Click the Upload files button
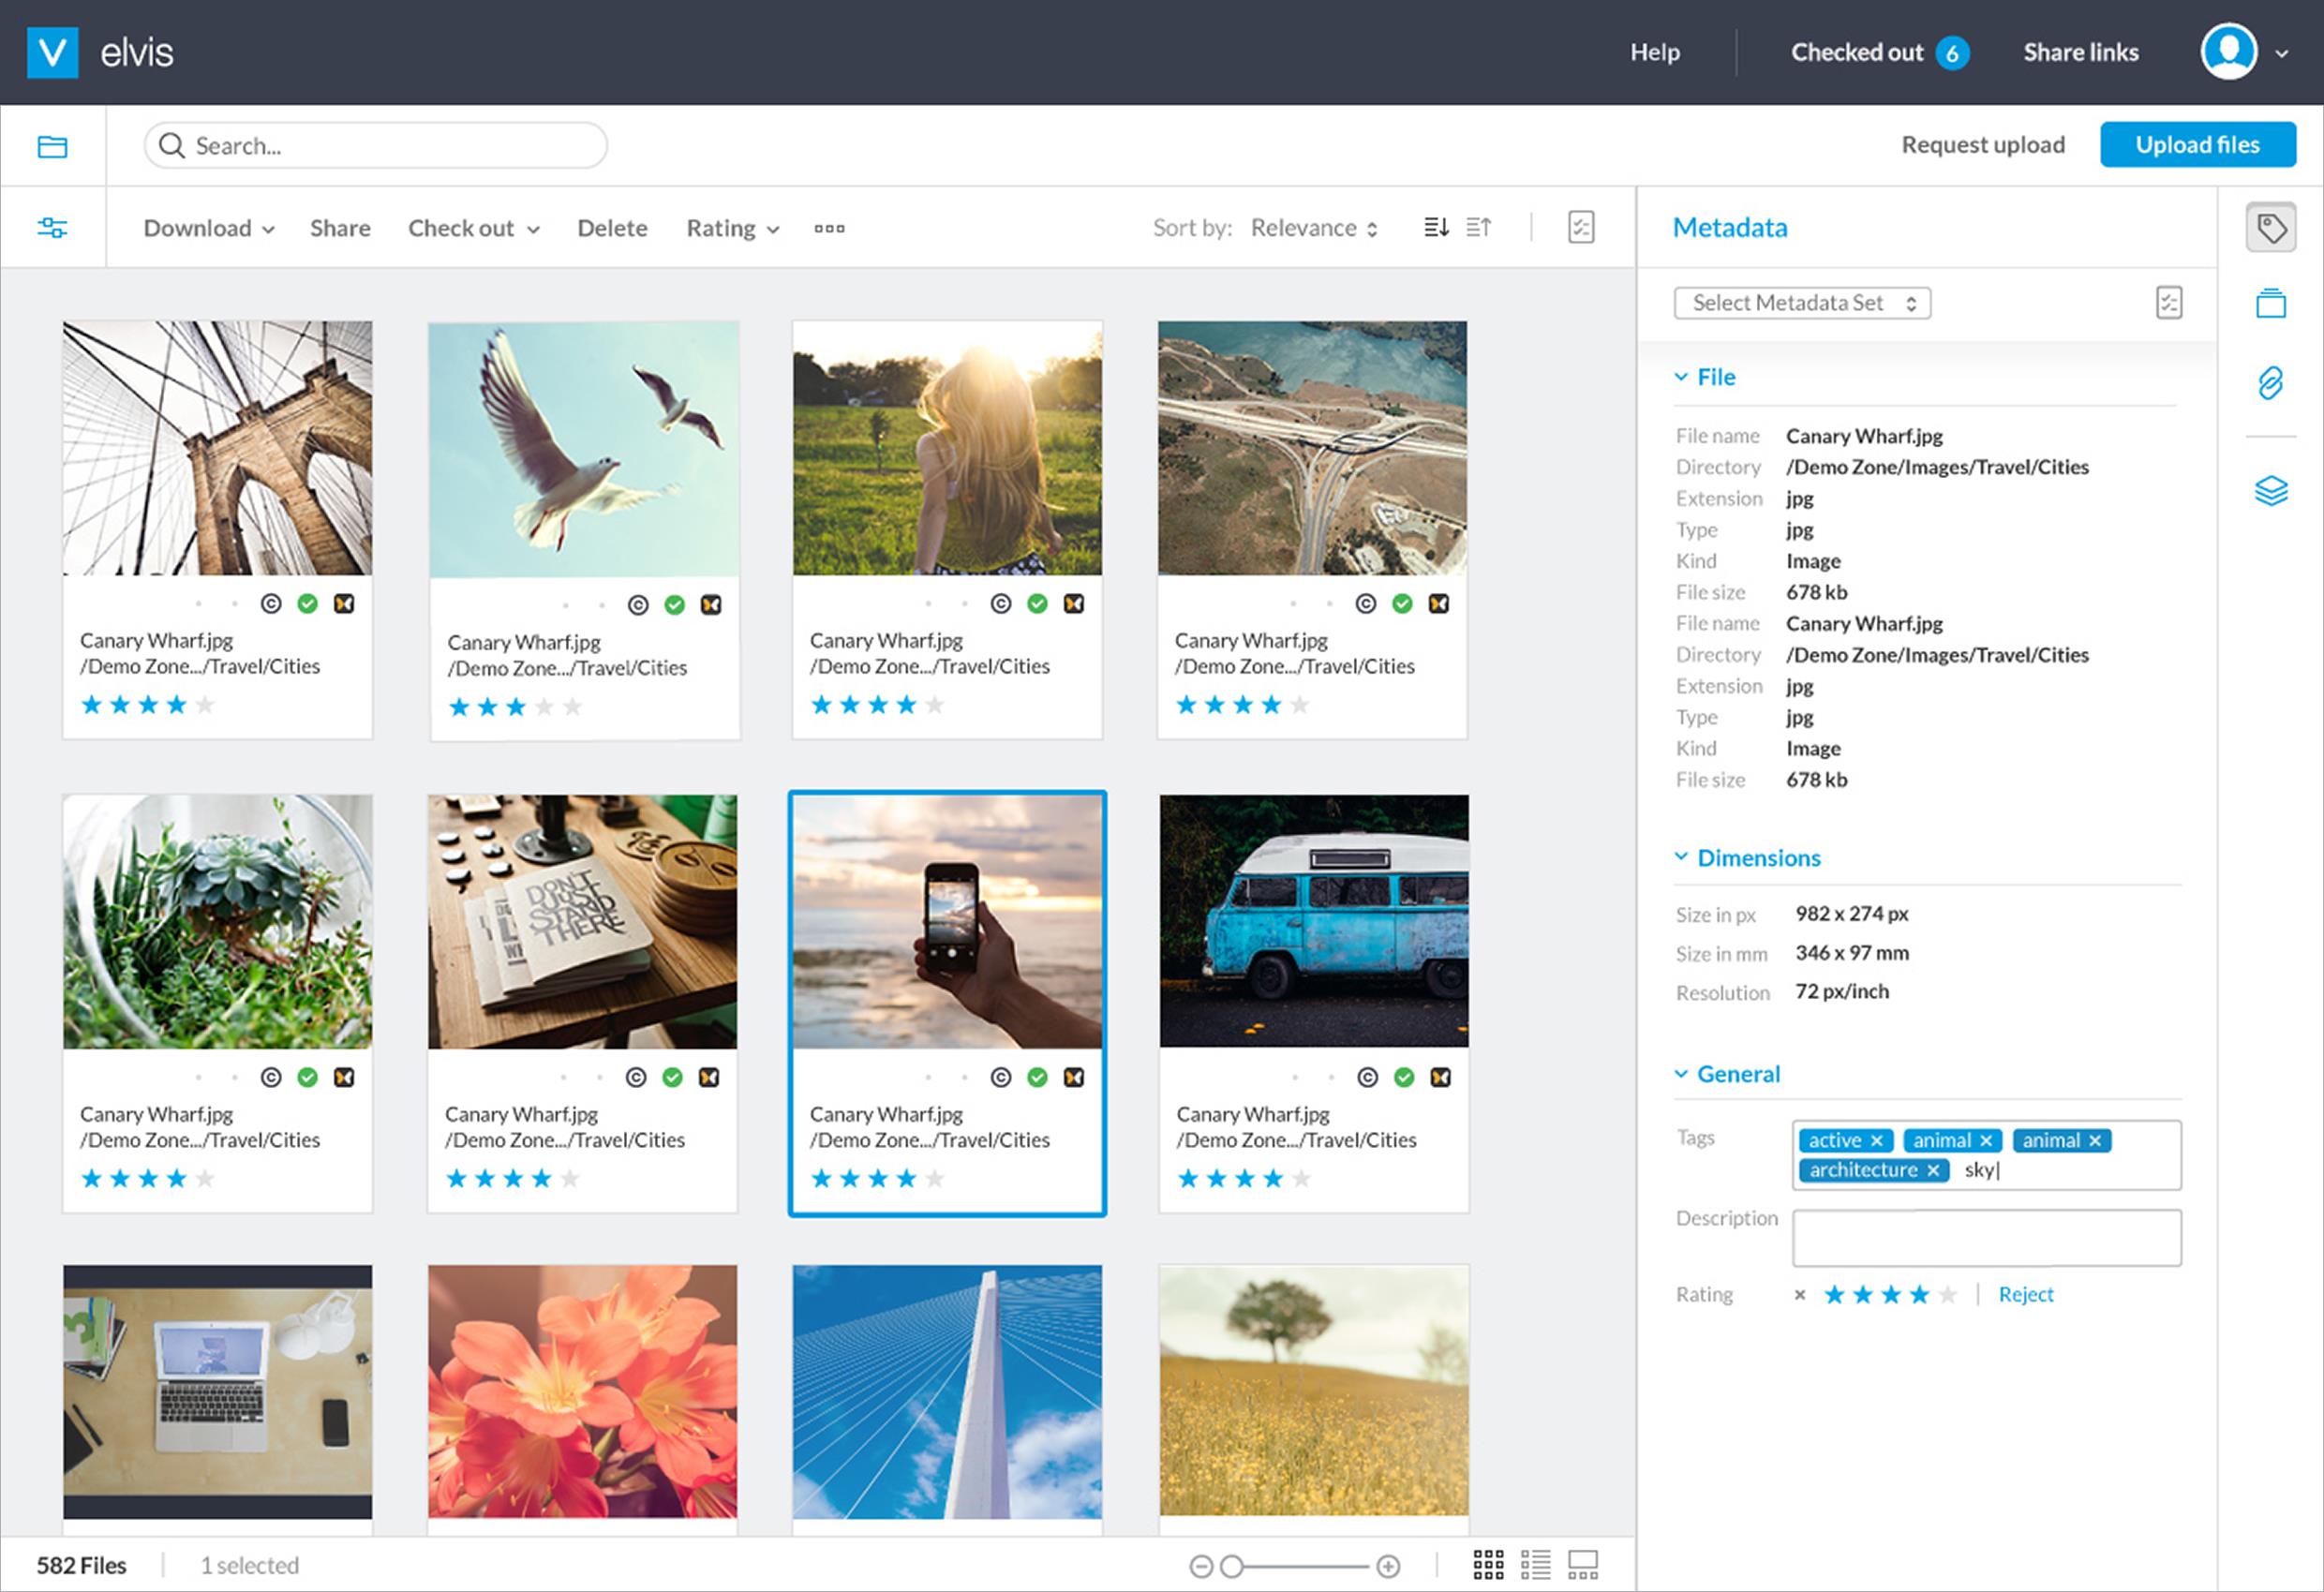Viewport: 2324px width, 1592px height. pos(2197,145)
